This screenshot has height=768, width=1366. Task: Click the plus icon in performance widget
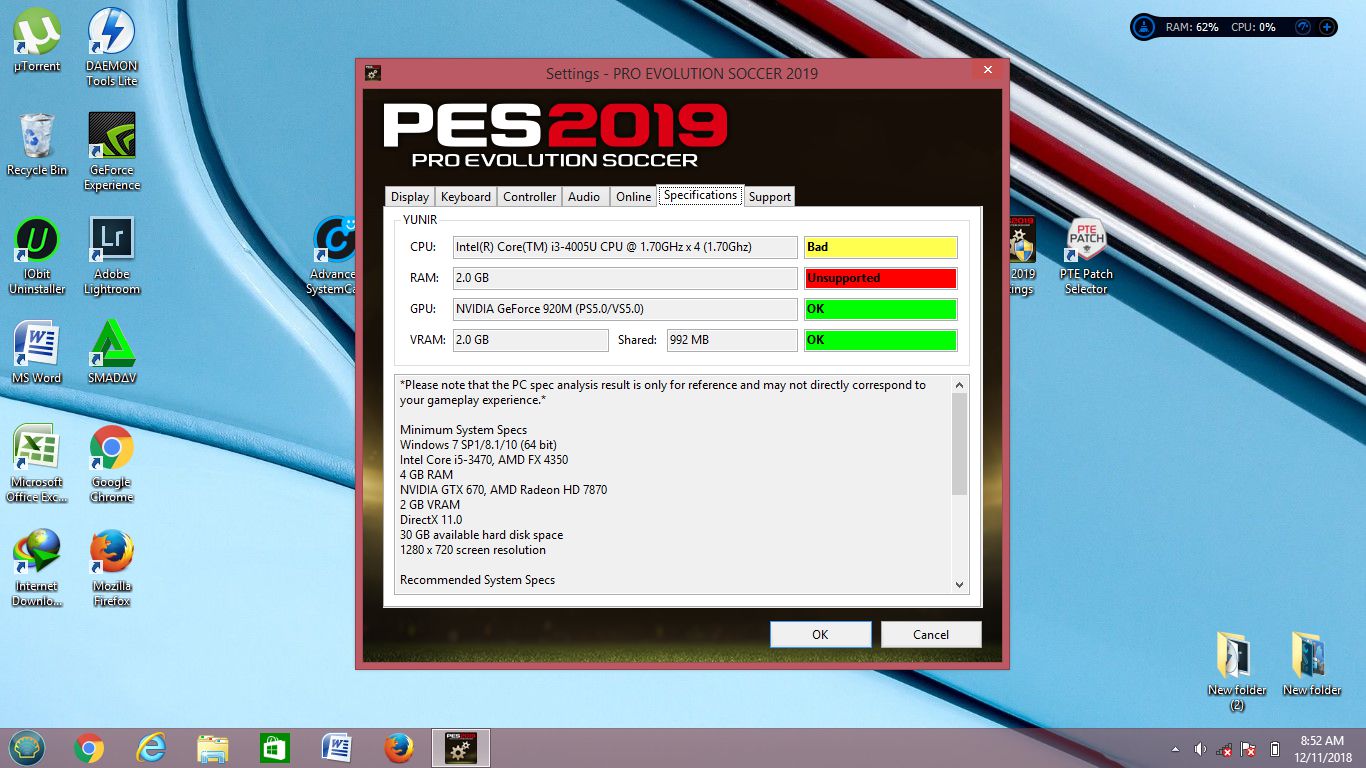coord(1326,27)
